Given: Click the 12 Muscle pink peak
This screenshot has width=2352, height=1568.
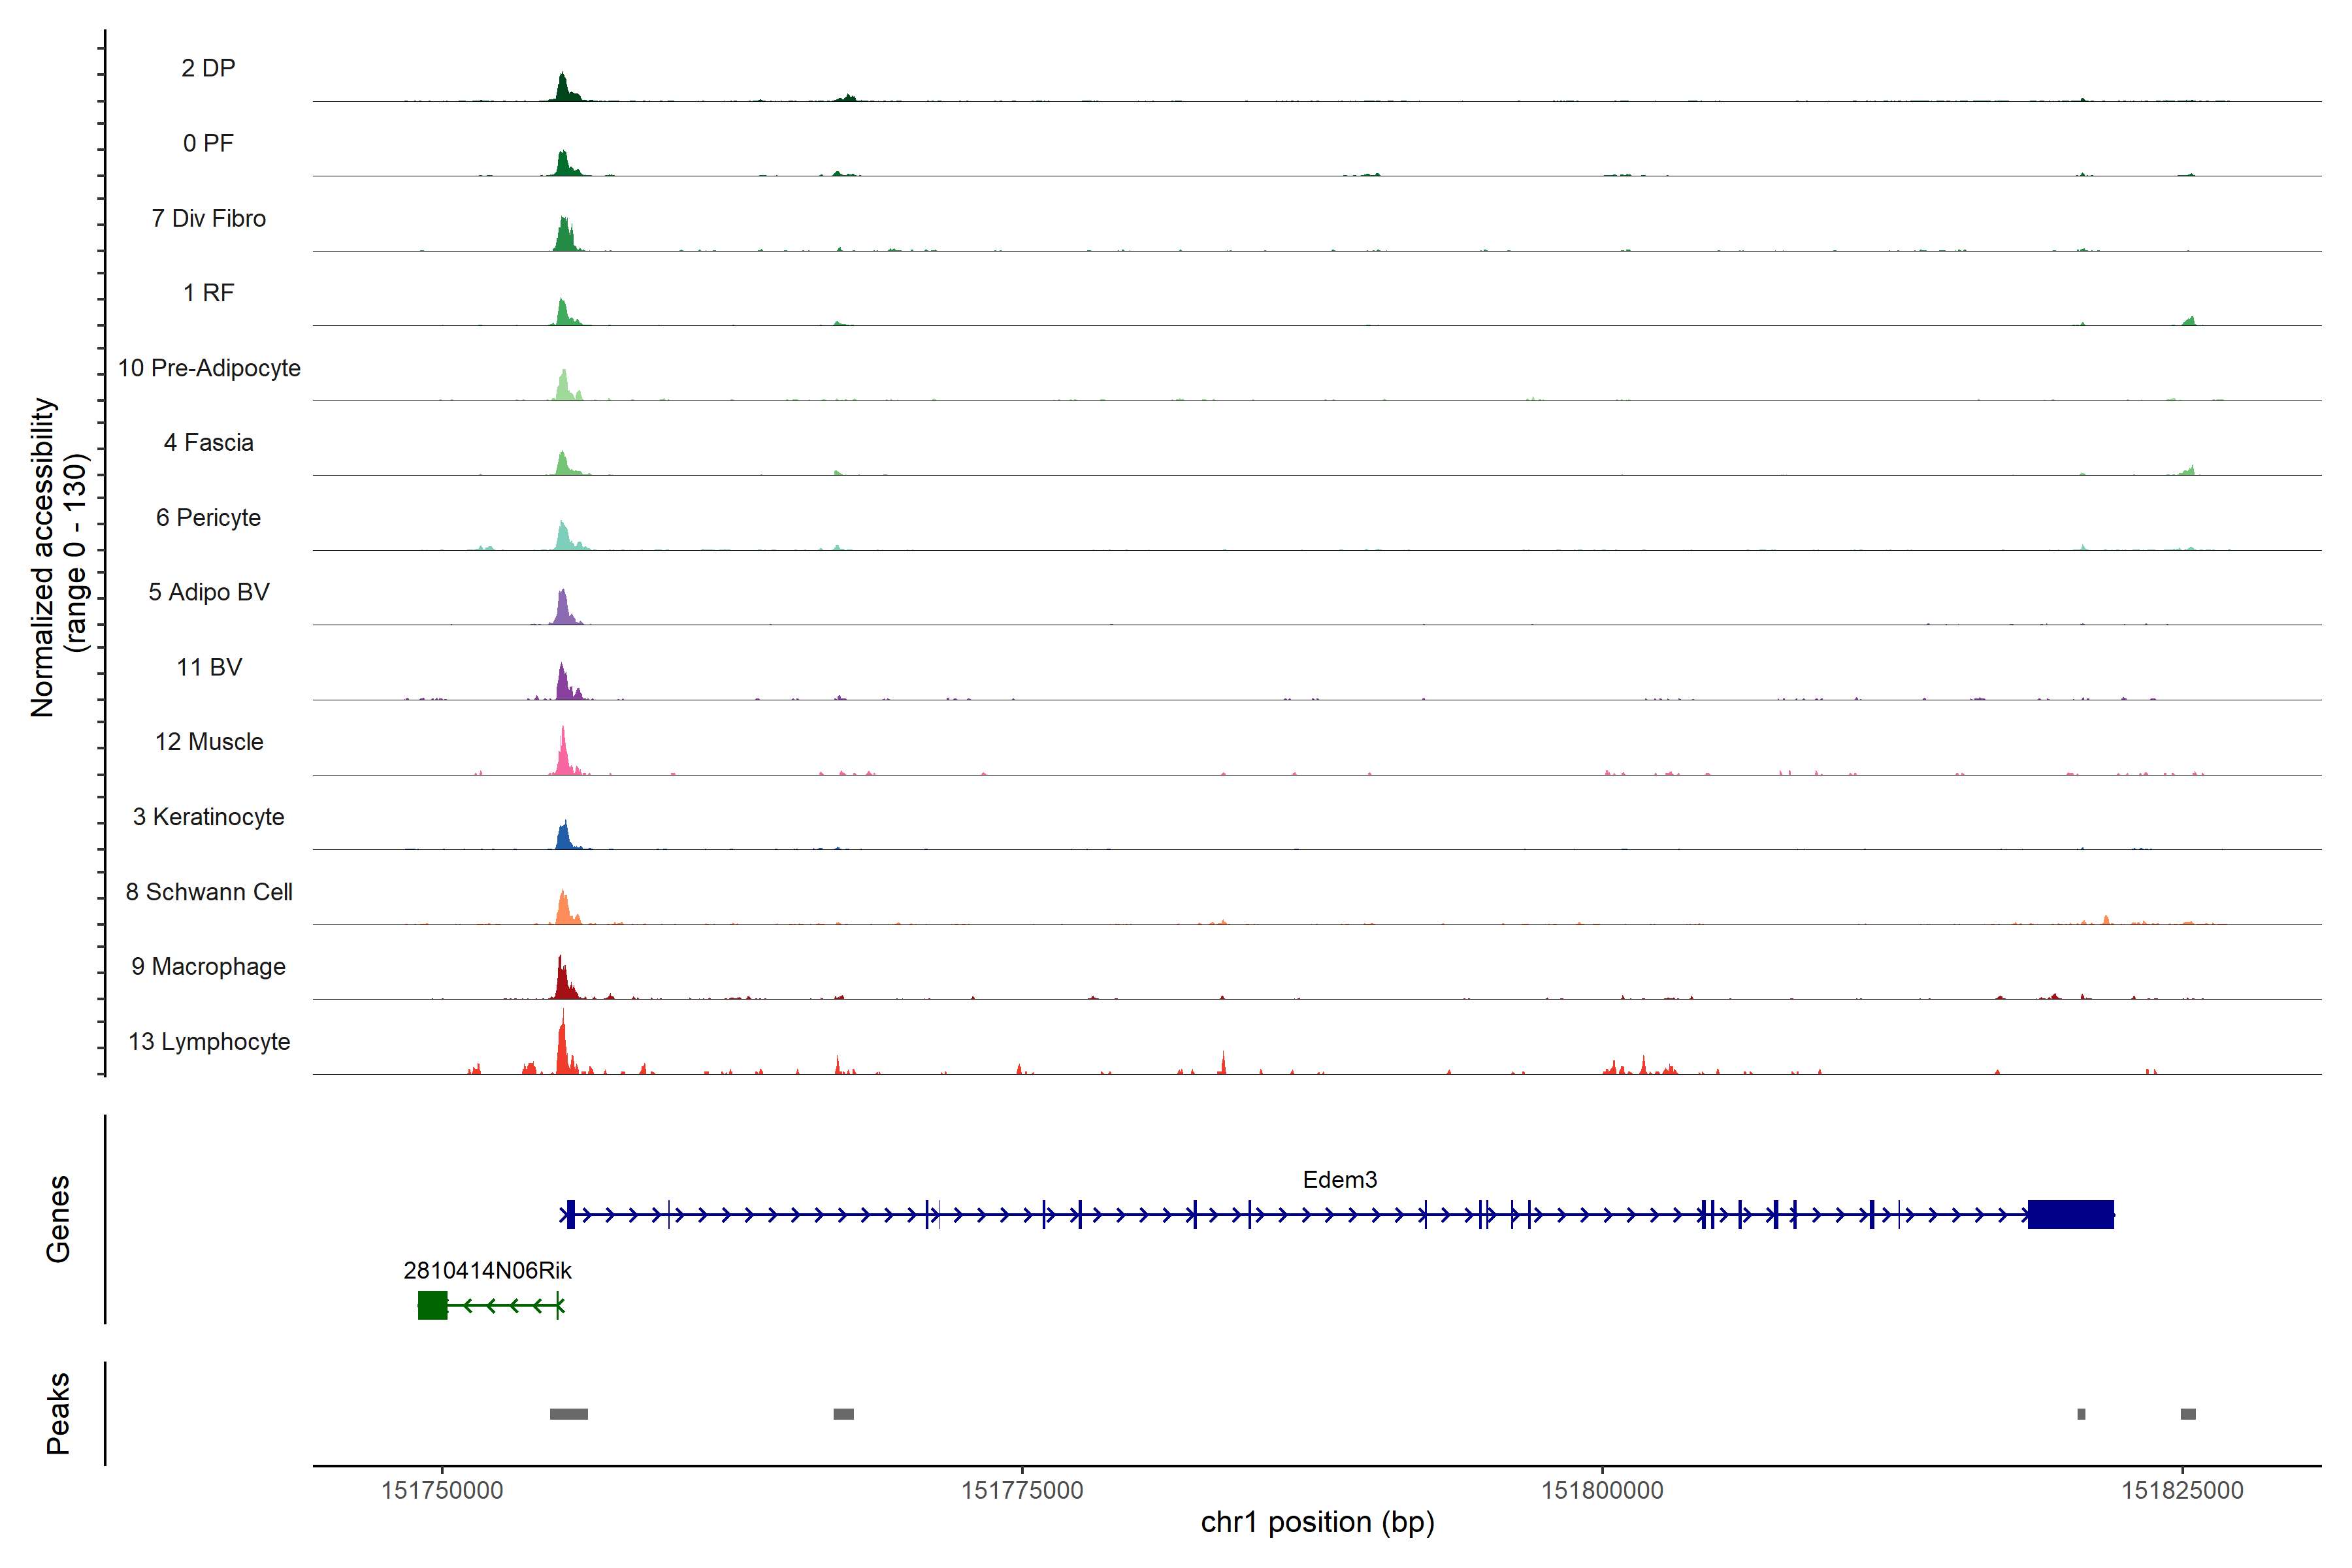Looking at the screenshot, I should [x=564, y=757].
